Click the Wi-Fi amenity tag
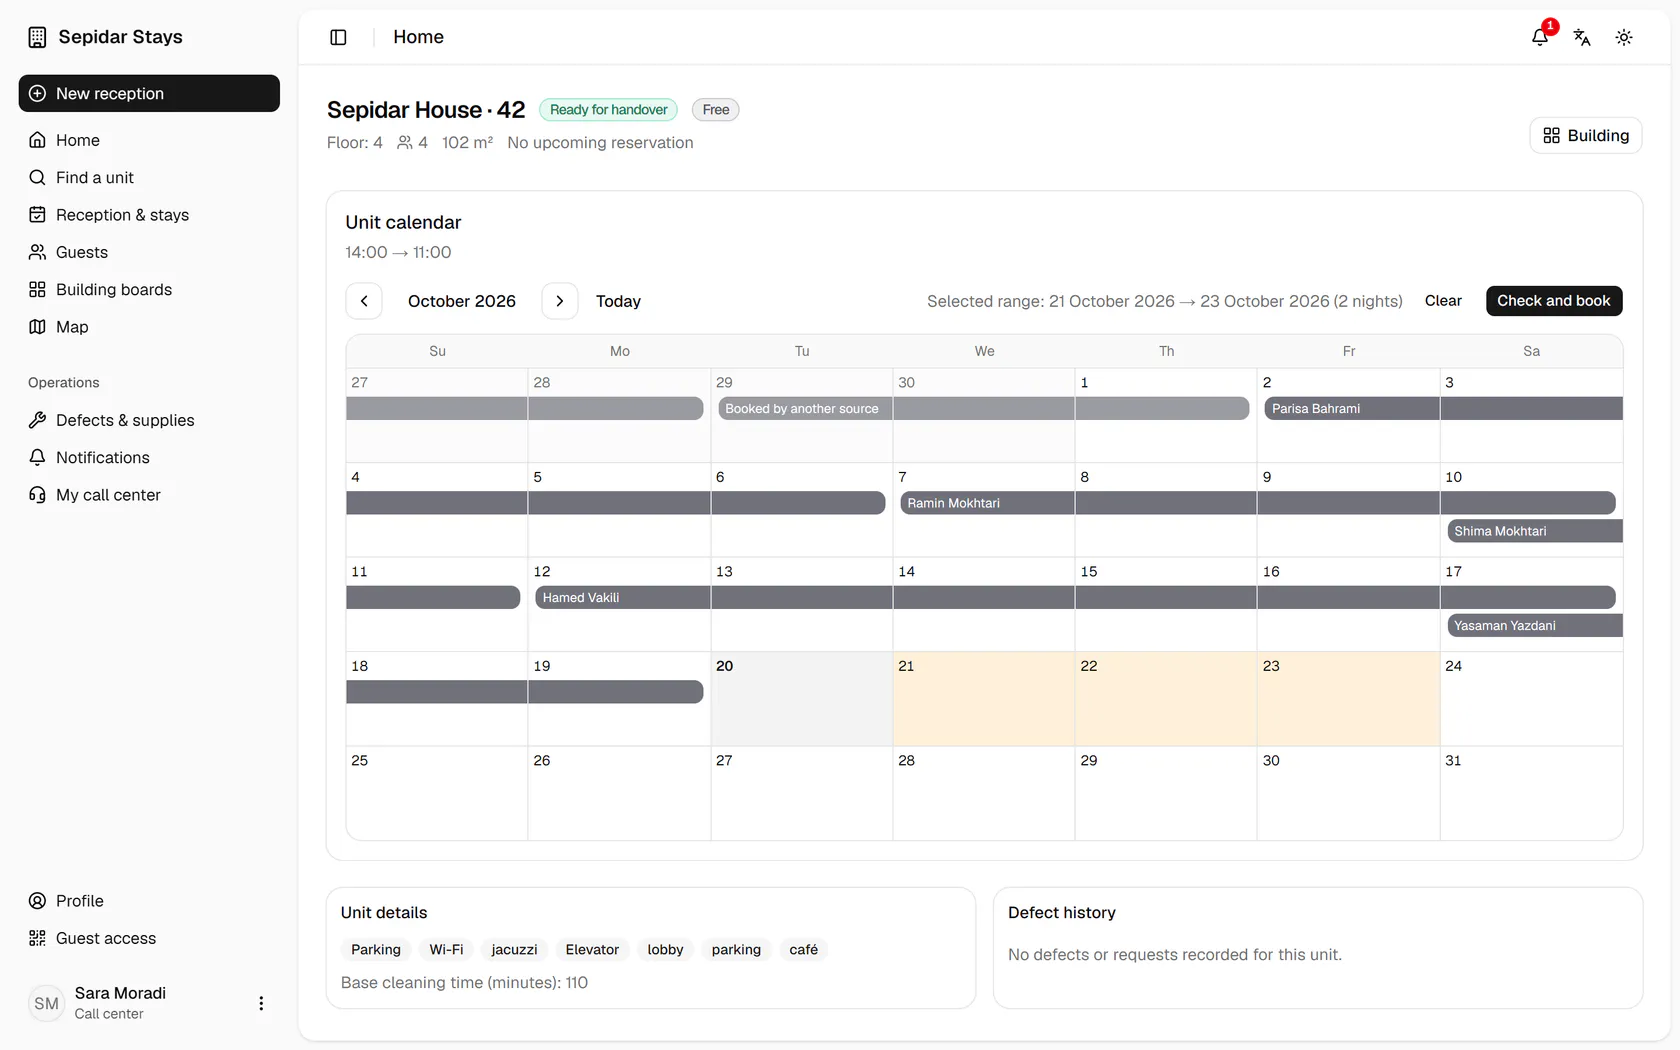This screenshot has width=1680, height=1050. [x=446, y=950]
